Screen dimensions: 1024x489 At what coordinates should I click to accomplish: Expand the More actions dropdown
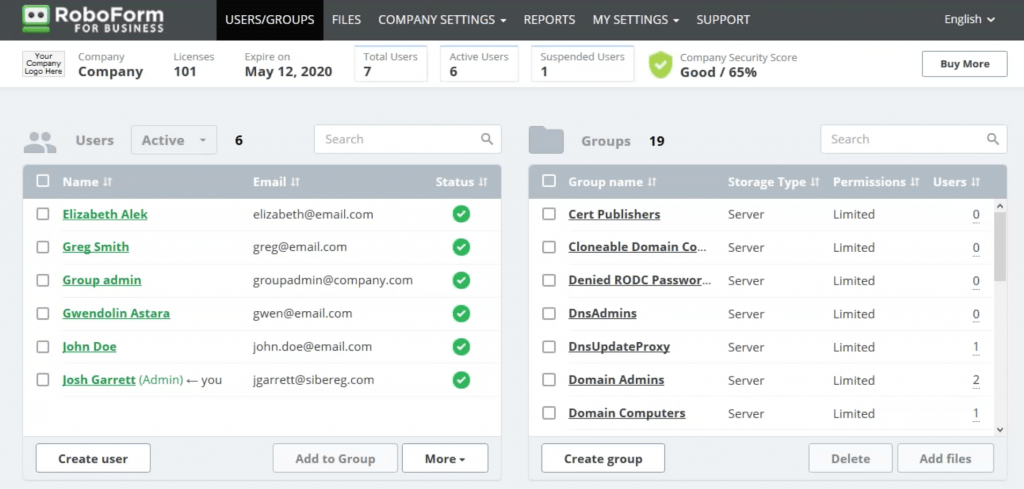tap(445, 459)
